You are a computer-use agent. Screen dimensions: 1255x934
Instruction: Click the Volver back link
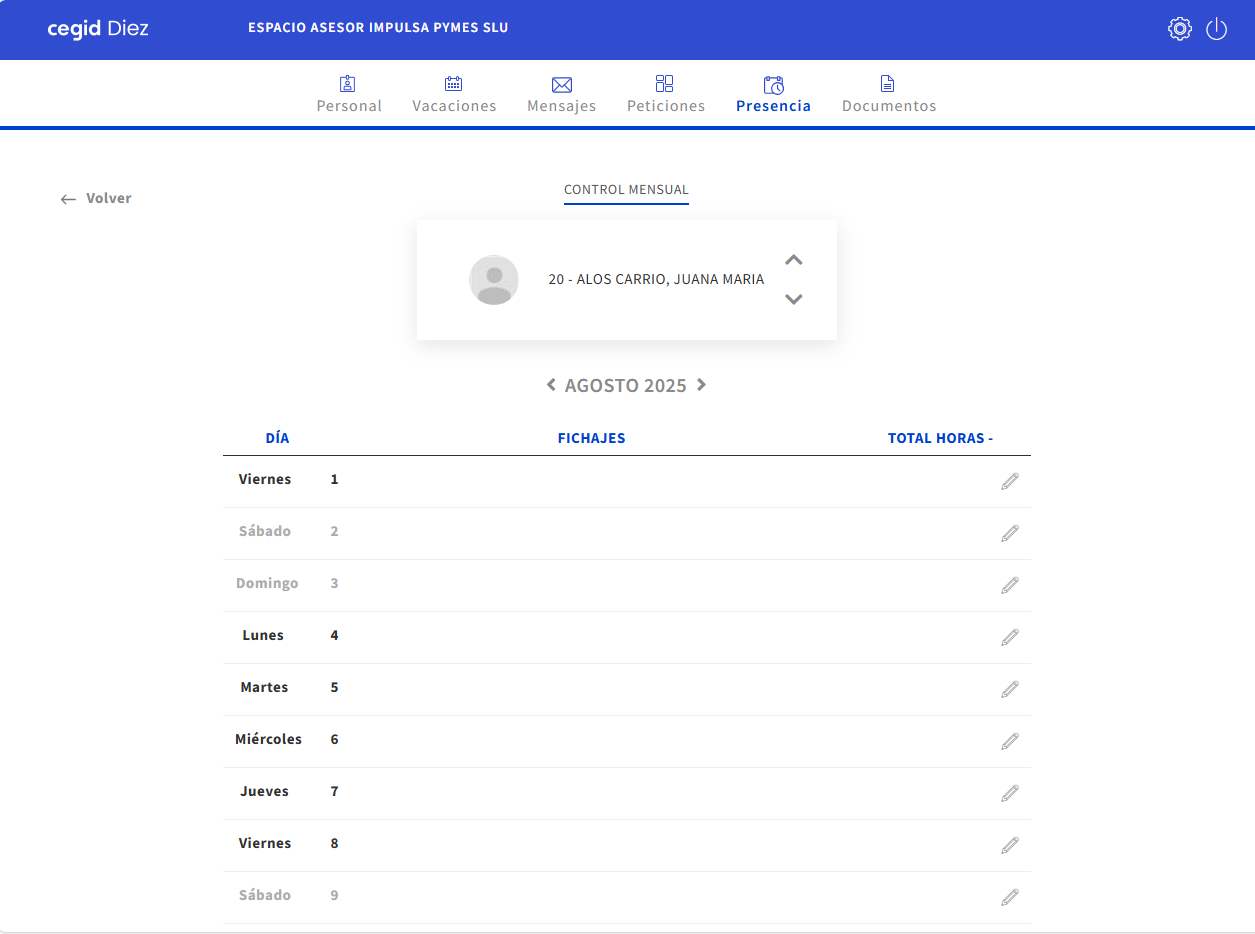click(96, 198)
